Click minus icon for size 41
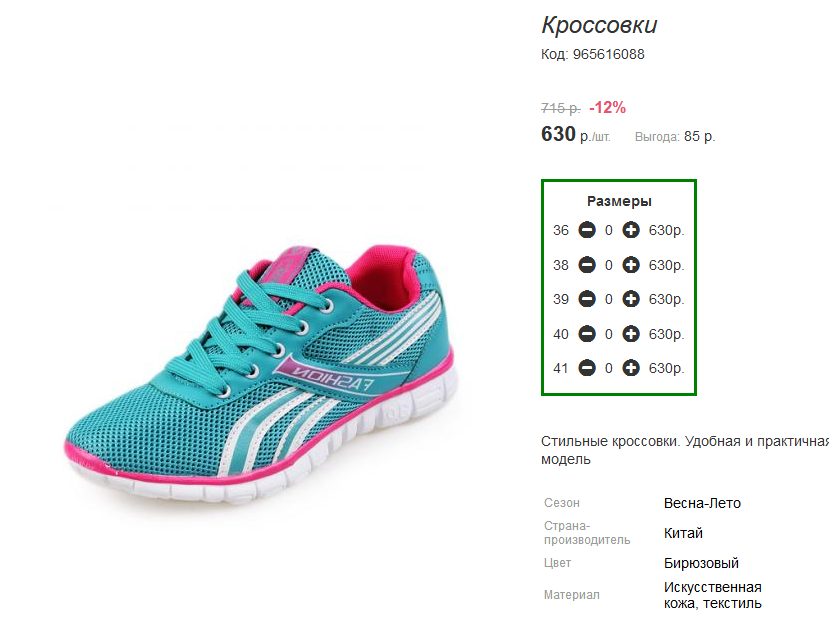829x624 pixels. click(587, 368)
